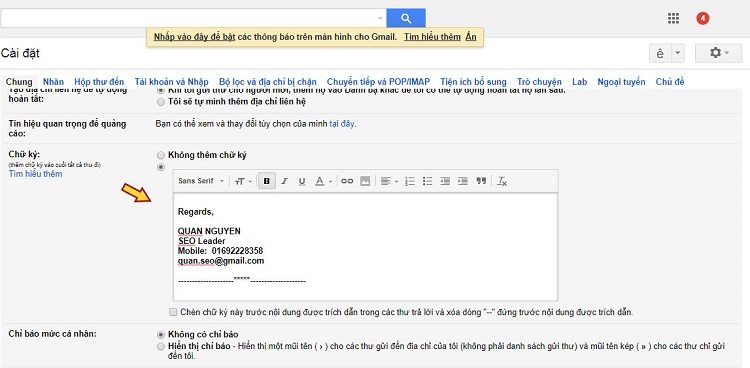
Task: Click the 'quan.seo@gmail.com' signature line
Action: click(221, 261)
